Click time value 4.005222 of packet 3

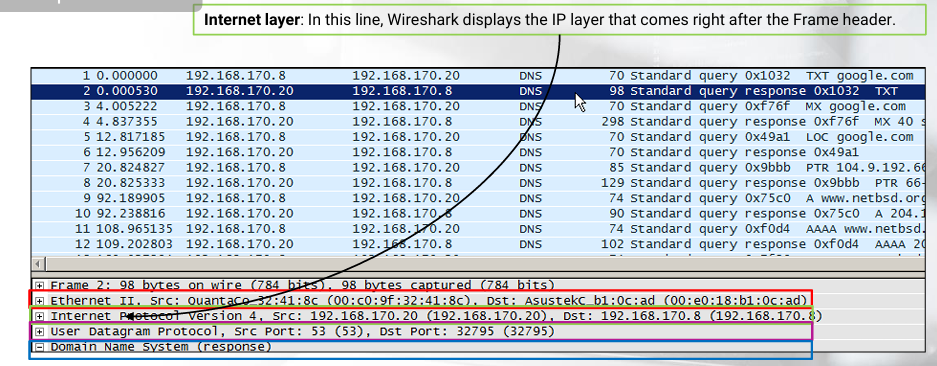(127, 106)
